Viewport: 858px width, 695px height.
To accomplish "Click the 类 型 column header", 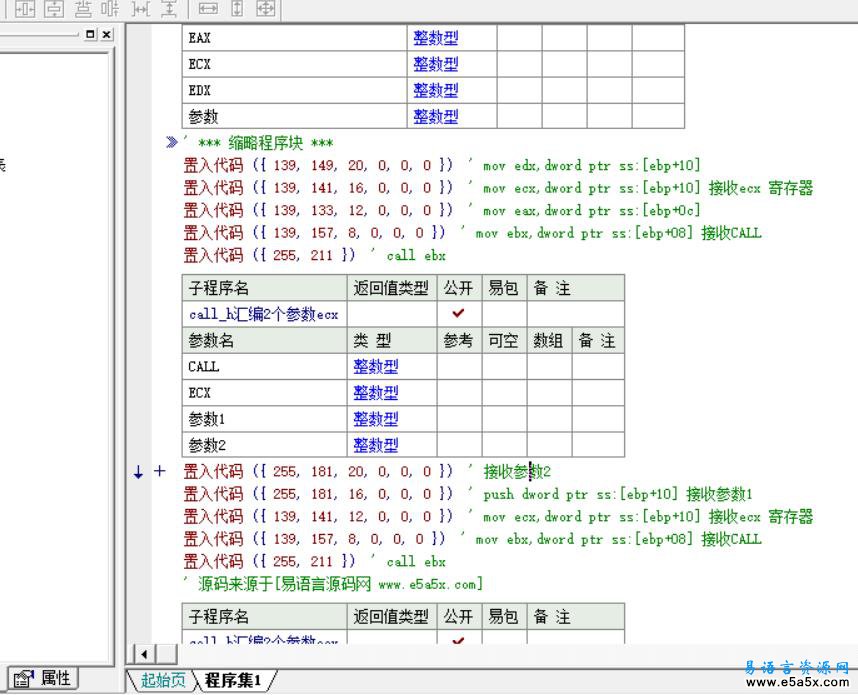I will click(x=392, y=340).
